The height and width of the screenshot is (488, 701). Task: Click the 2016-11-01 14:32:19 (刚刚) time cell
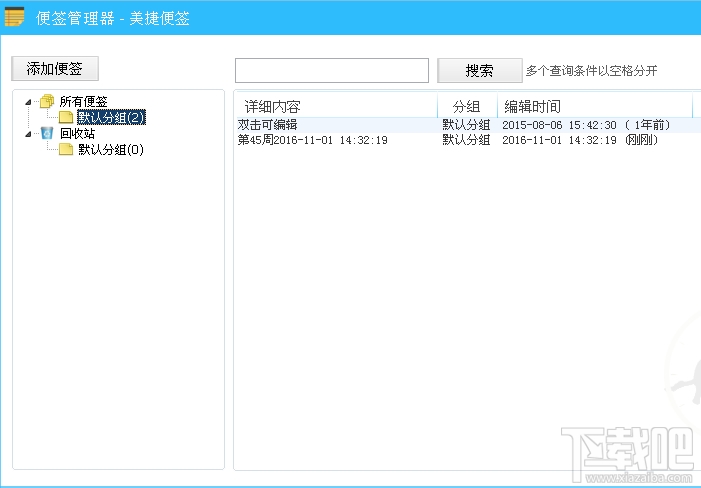(580, 140)
